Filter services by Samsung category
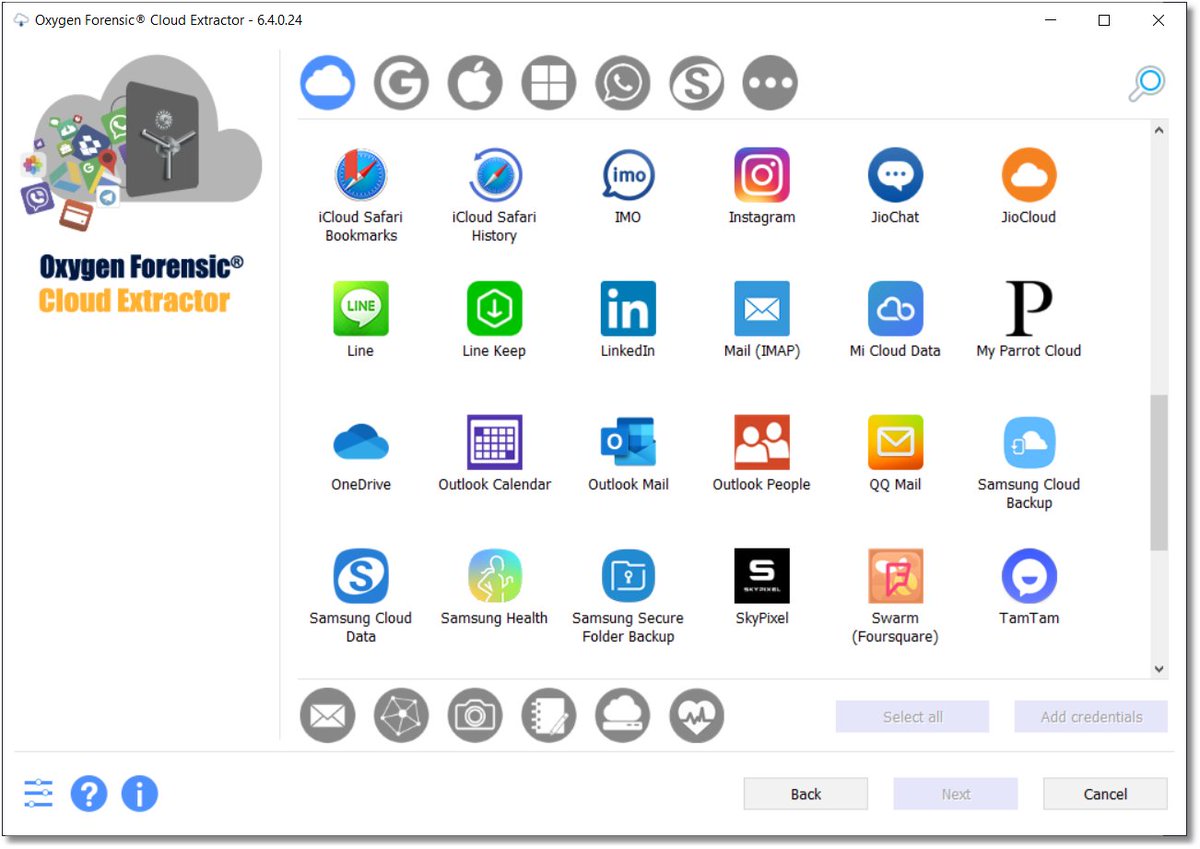The height and width of the screenshot is (849, 1200). 697,82
